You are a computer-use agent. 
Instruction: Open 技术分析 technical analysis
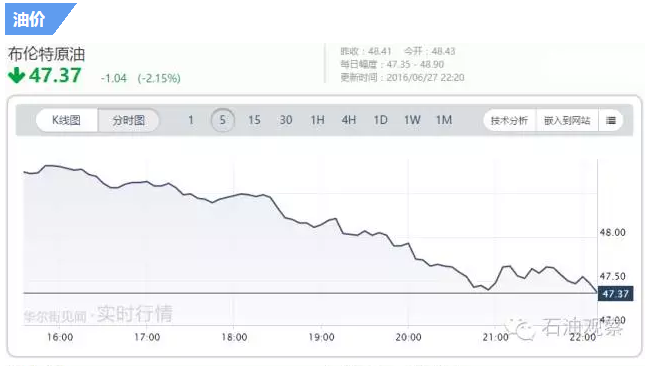[x=510, y=120]
